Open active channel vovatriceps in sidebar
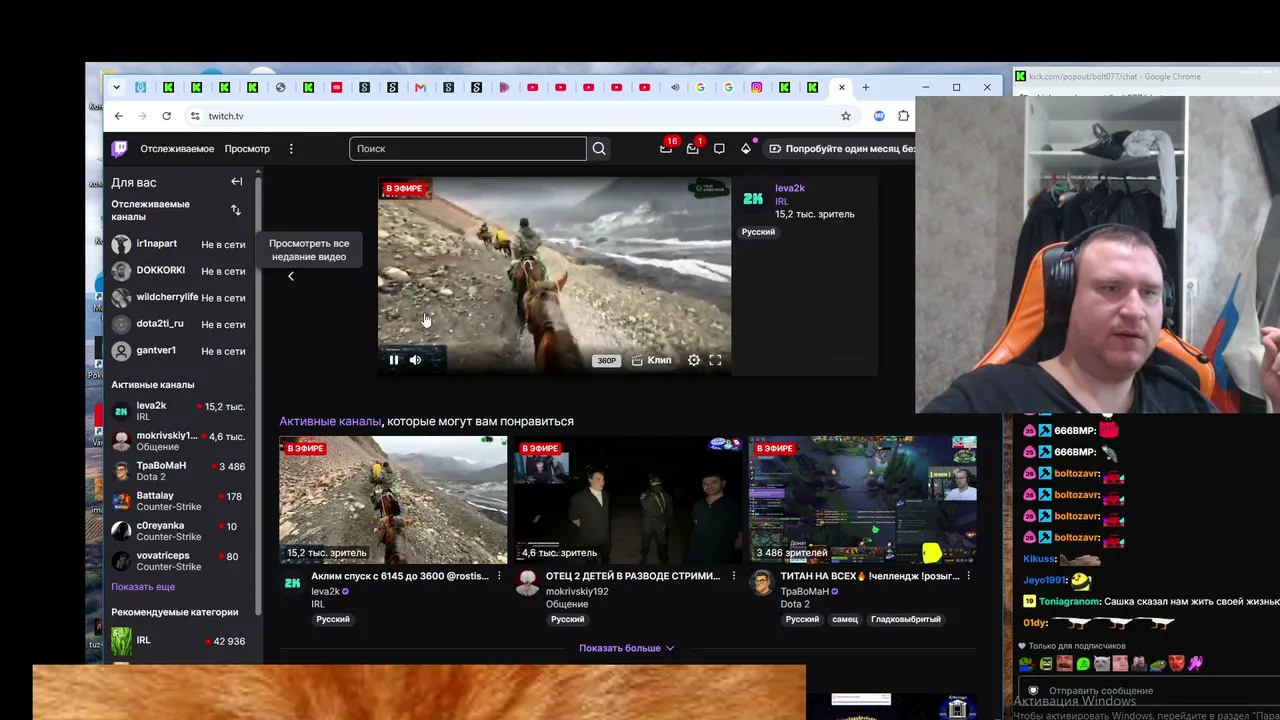The height and width of the screenshot is (720, 1280). coord(178,561)
